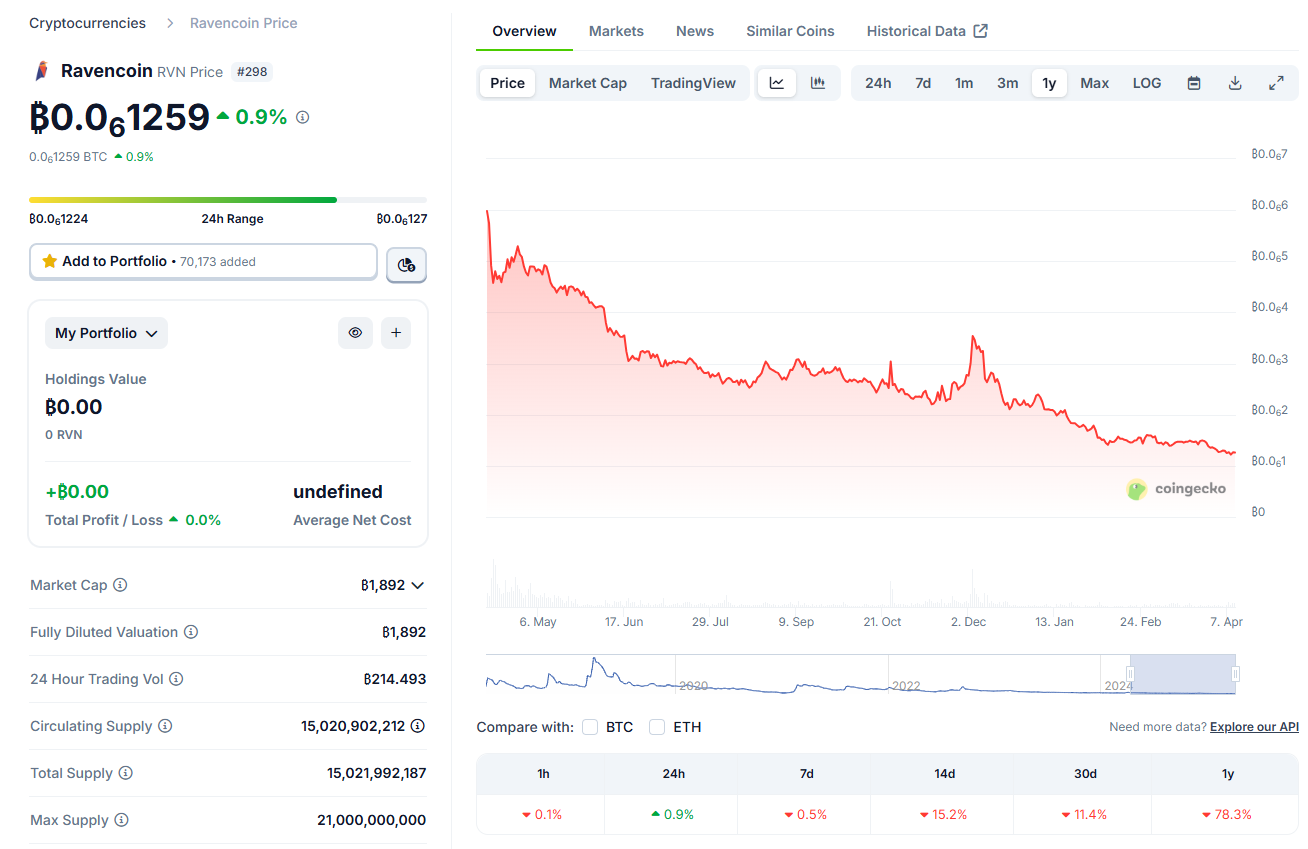Viewport: 1308px width, 849px height.
Task: Switch to the Similar Coins tab
Action: point(790,31)
